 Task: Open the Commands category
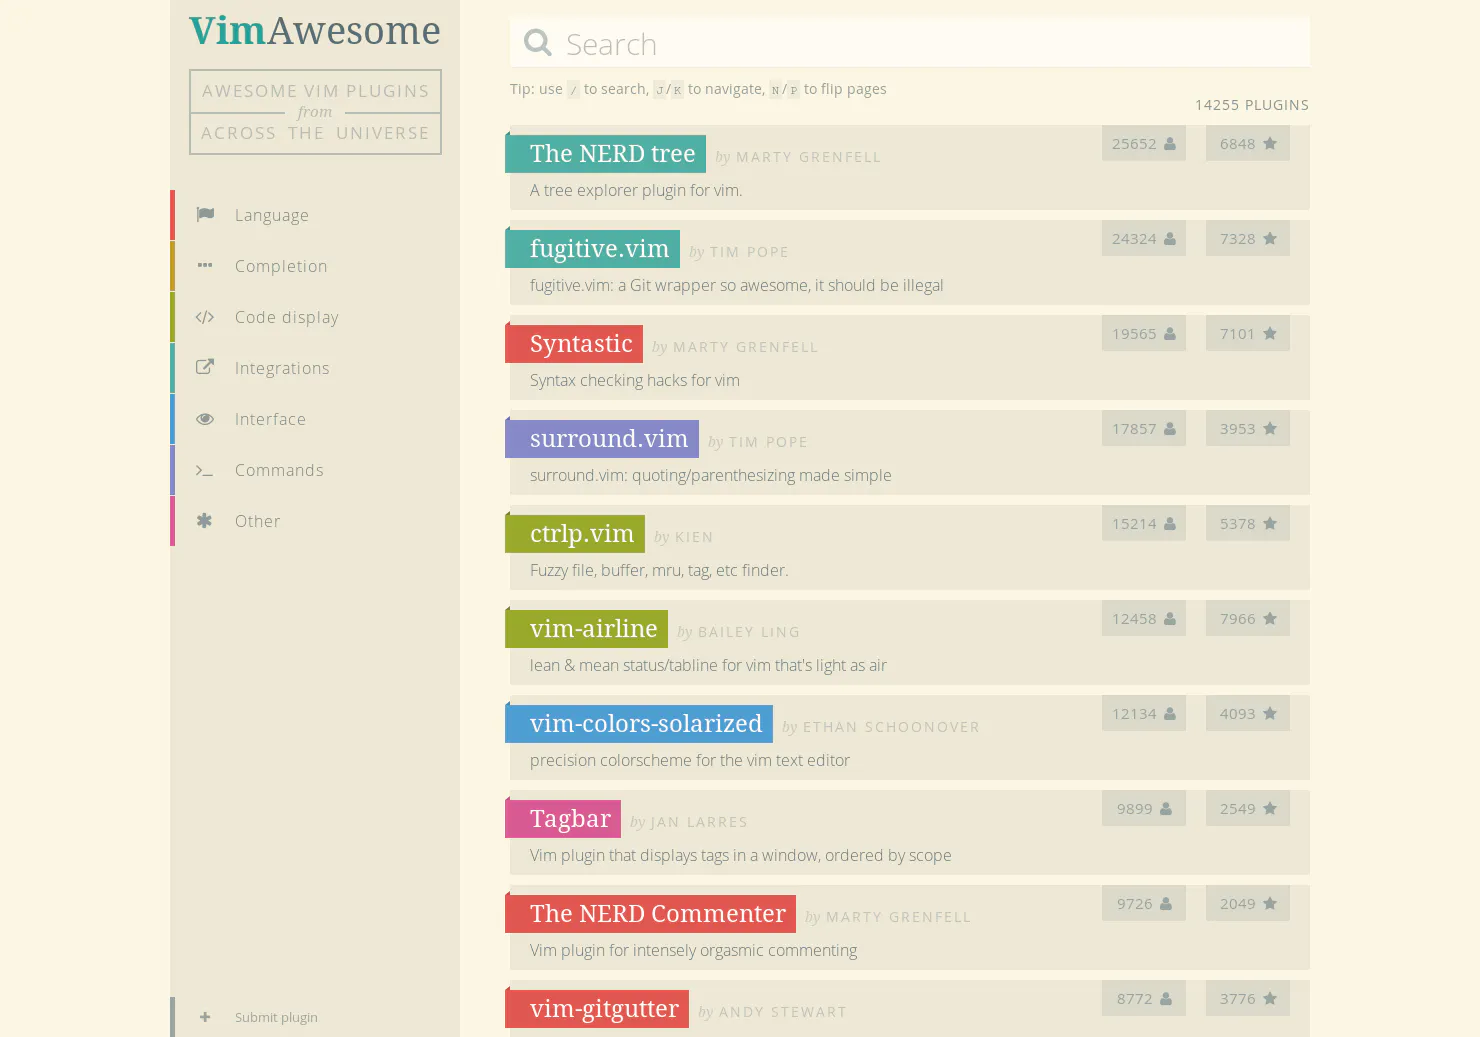(315, 470)
